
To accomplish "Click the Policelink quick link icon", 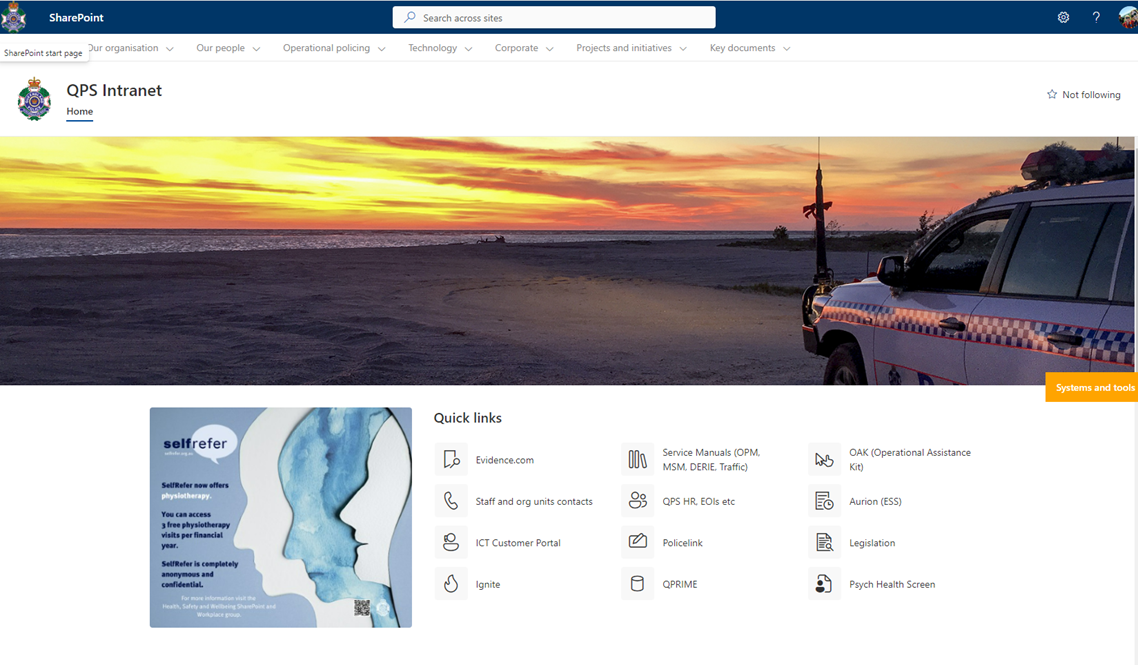I will tap(638, 542).
